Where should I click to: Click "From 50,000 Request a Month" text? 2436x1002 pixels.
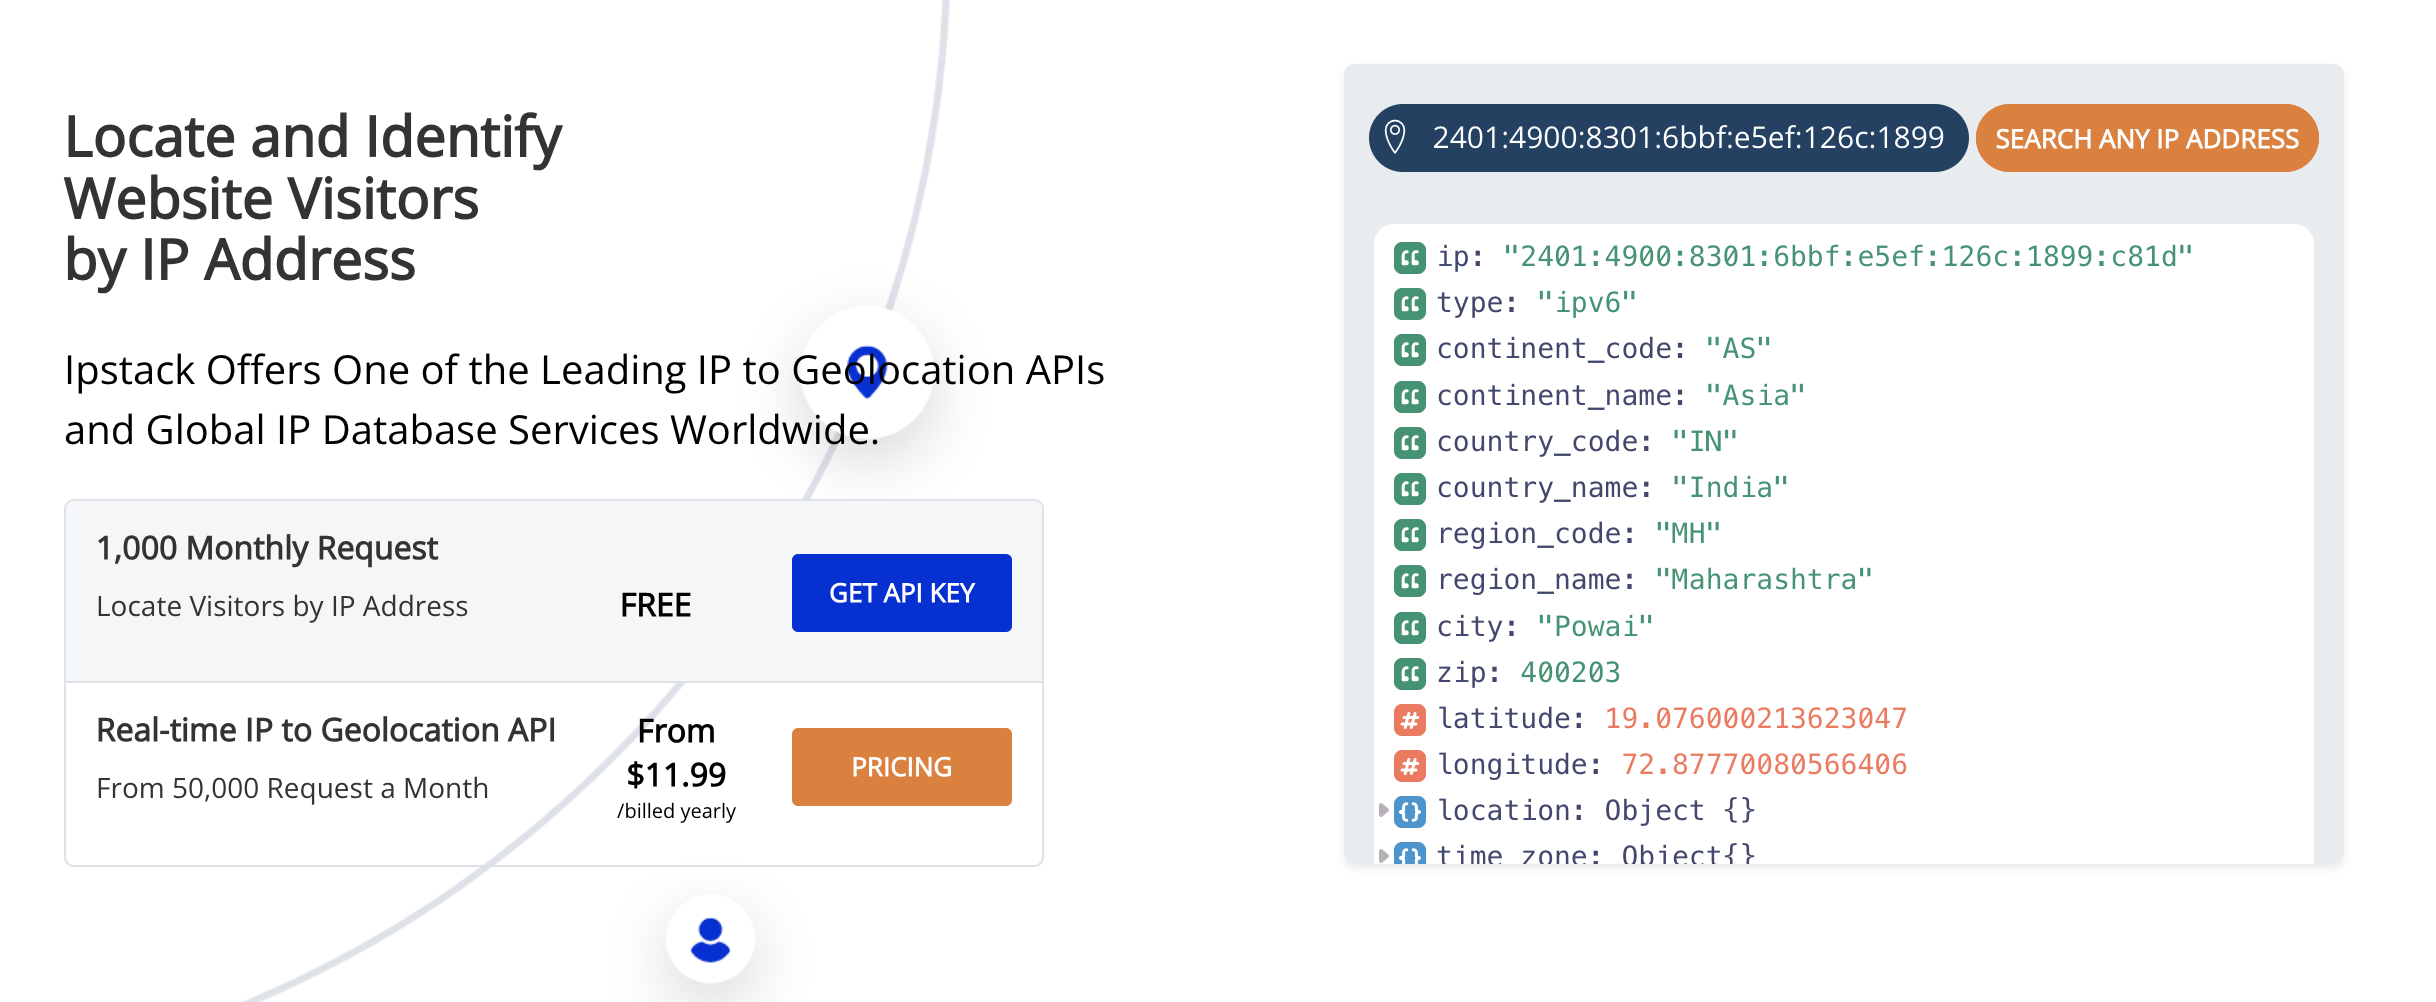pos(292,788)
